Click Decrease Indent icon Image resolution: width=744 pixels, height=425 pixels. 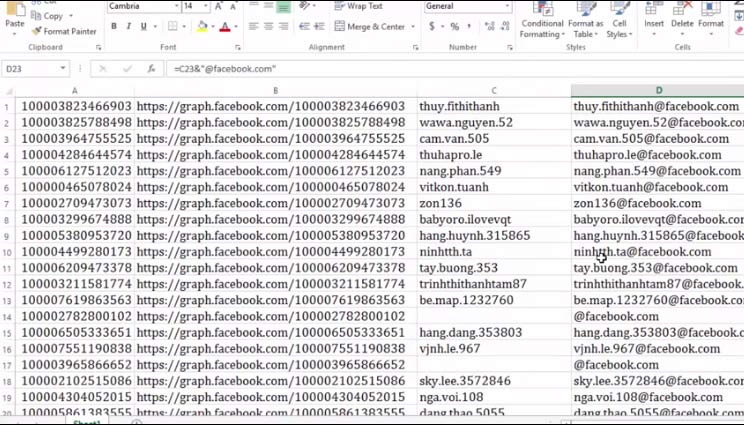304,27
